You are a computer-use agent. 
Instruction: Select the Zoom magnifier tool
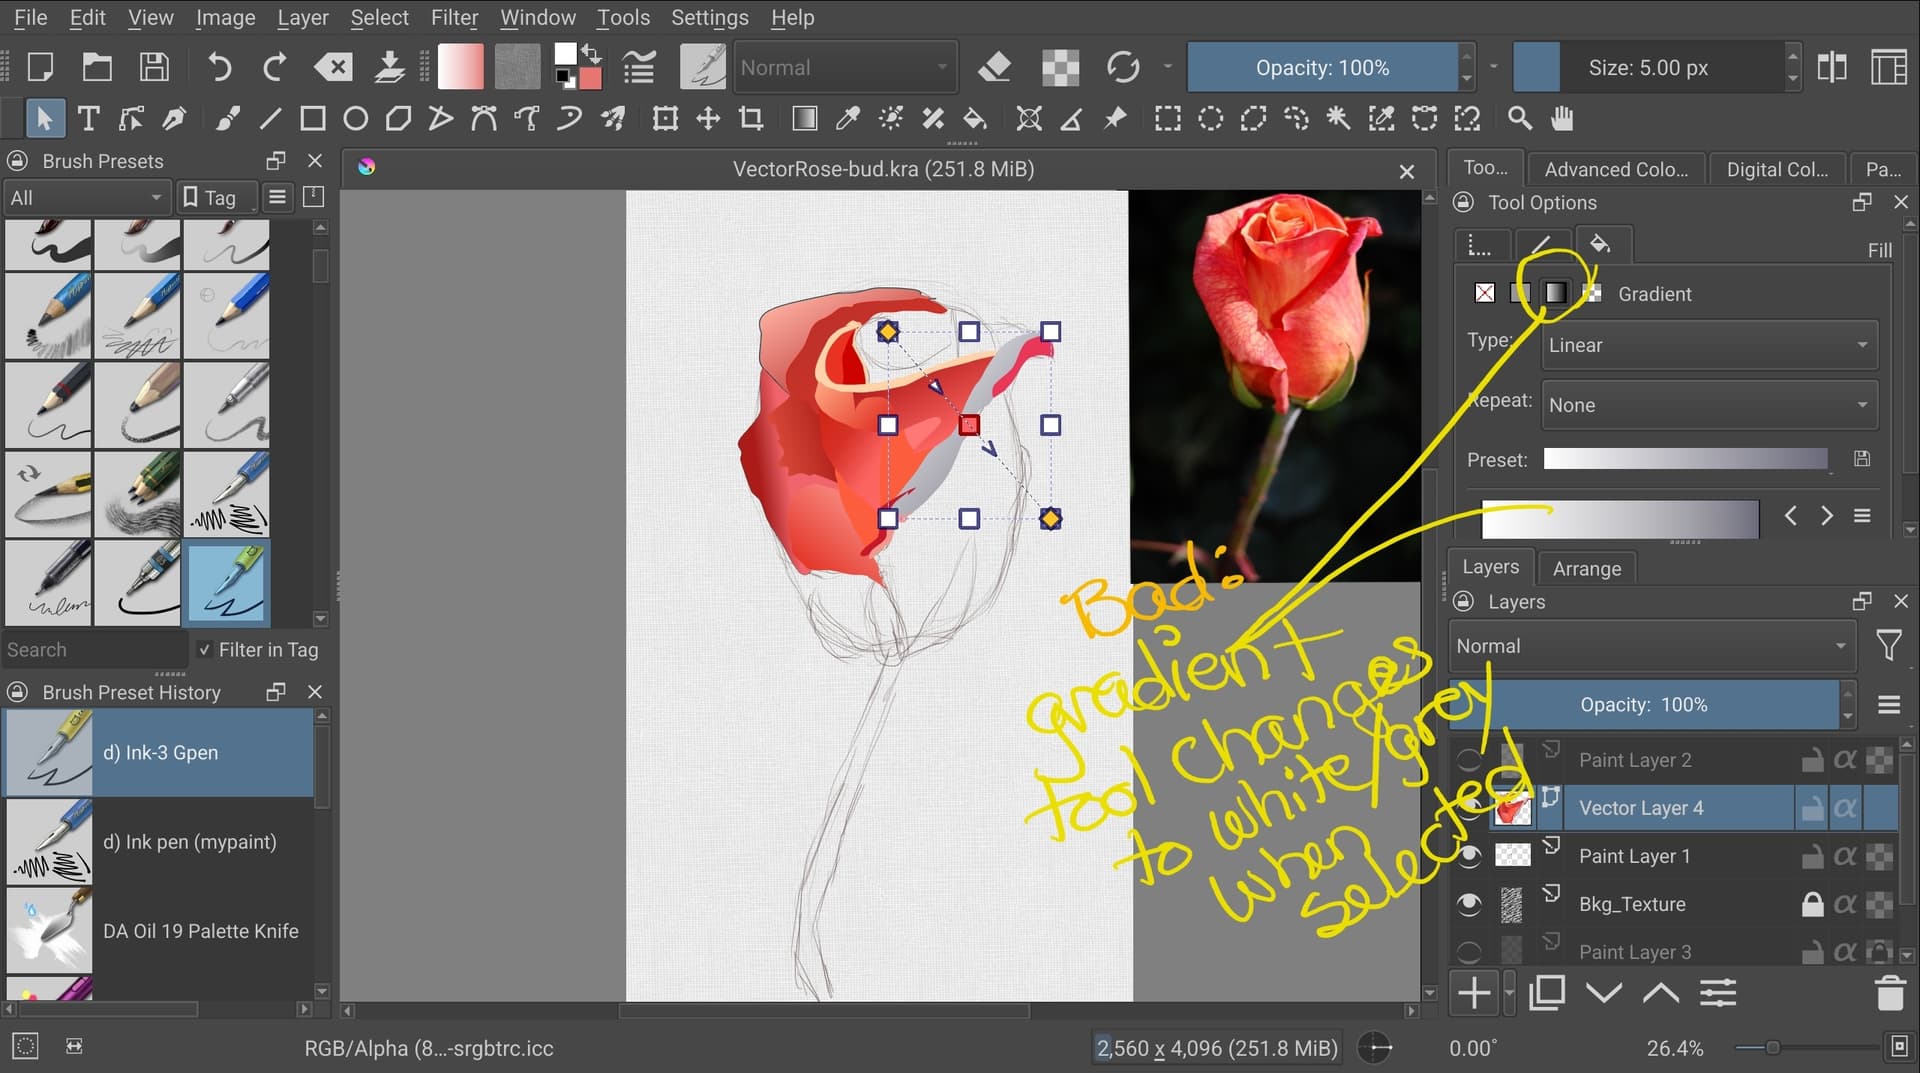(1519, 119)
